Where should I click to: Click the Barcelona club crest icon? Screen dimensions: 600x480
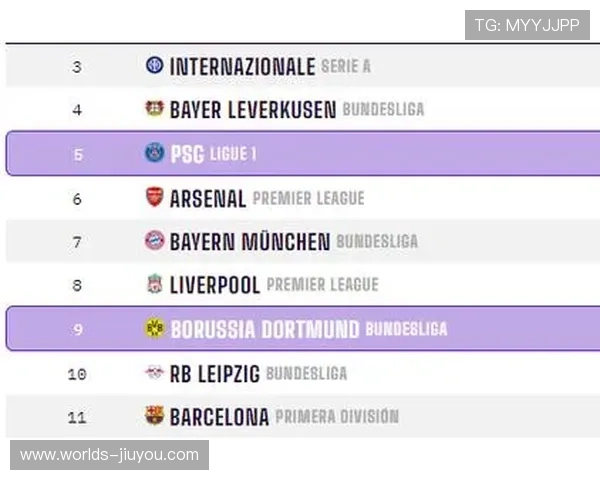click(154, 416)
